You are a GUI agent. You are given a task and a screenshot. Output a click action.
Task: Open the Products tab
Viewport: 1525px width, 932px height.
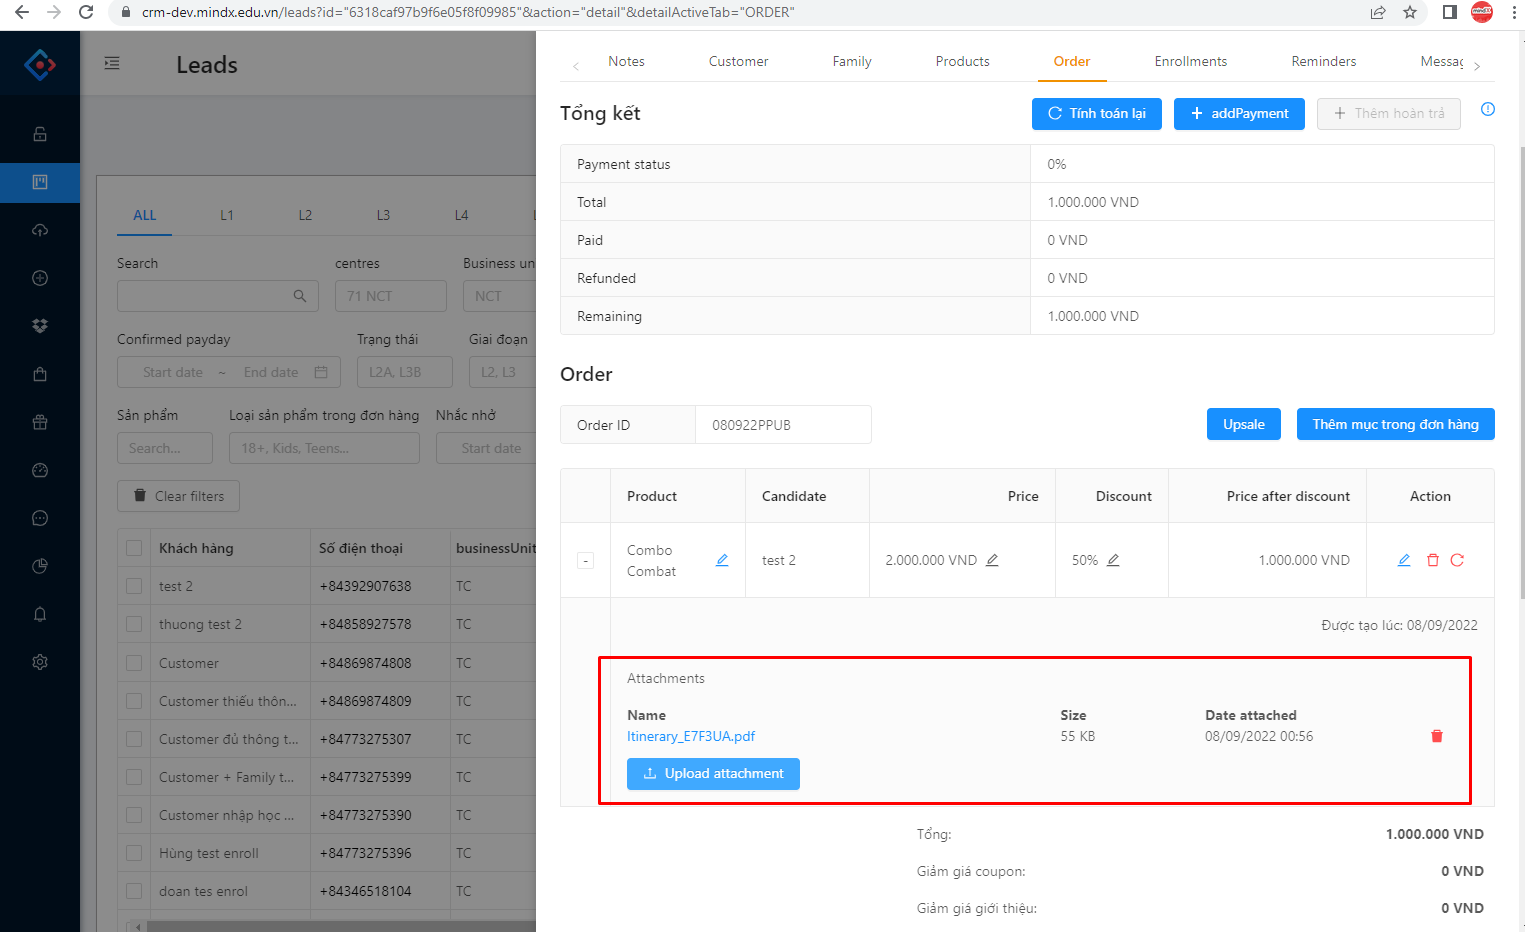[962, 61]
